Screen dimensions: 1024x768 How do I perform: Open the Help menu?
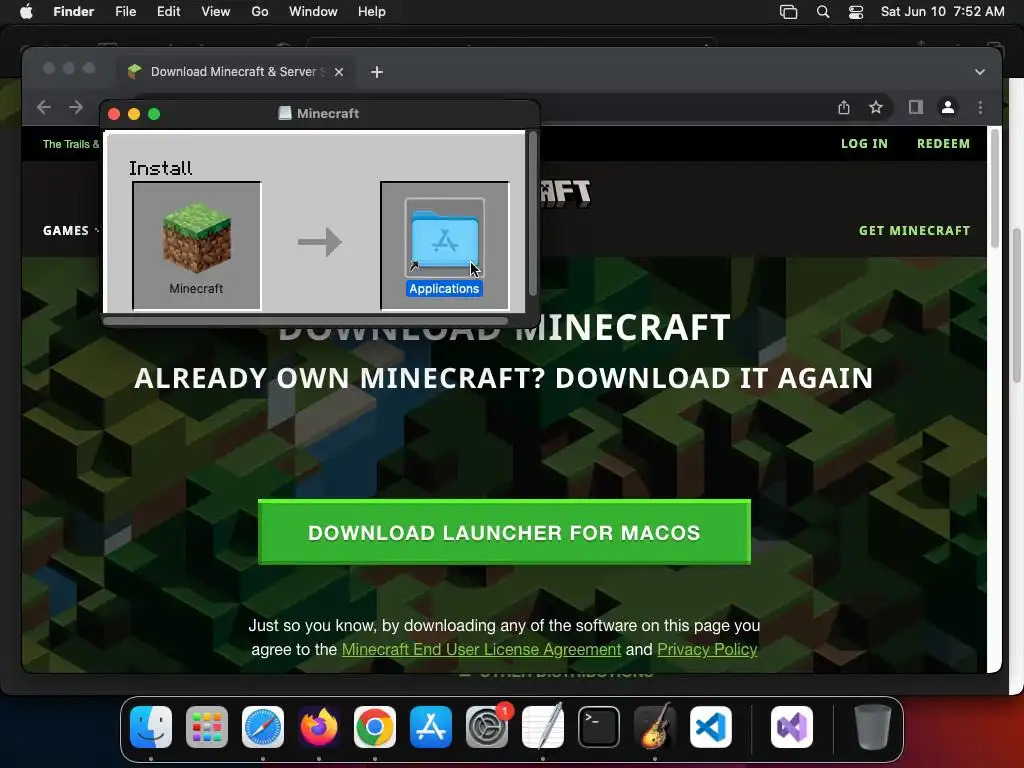(x=372, y=12)
